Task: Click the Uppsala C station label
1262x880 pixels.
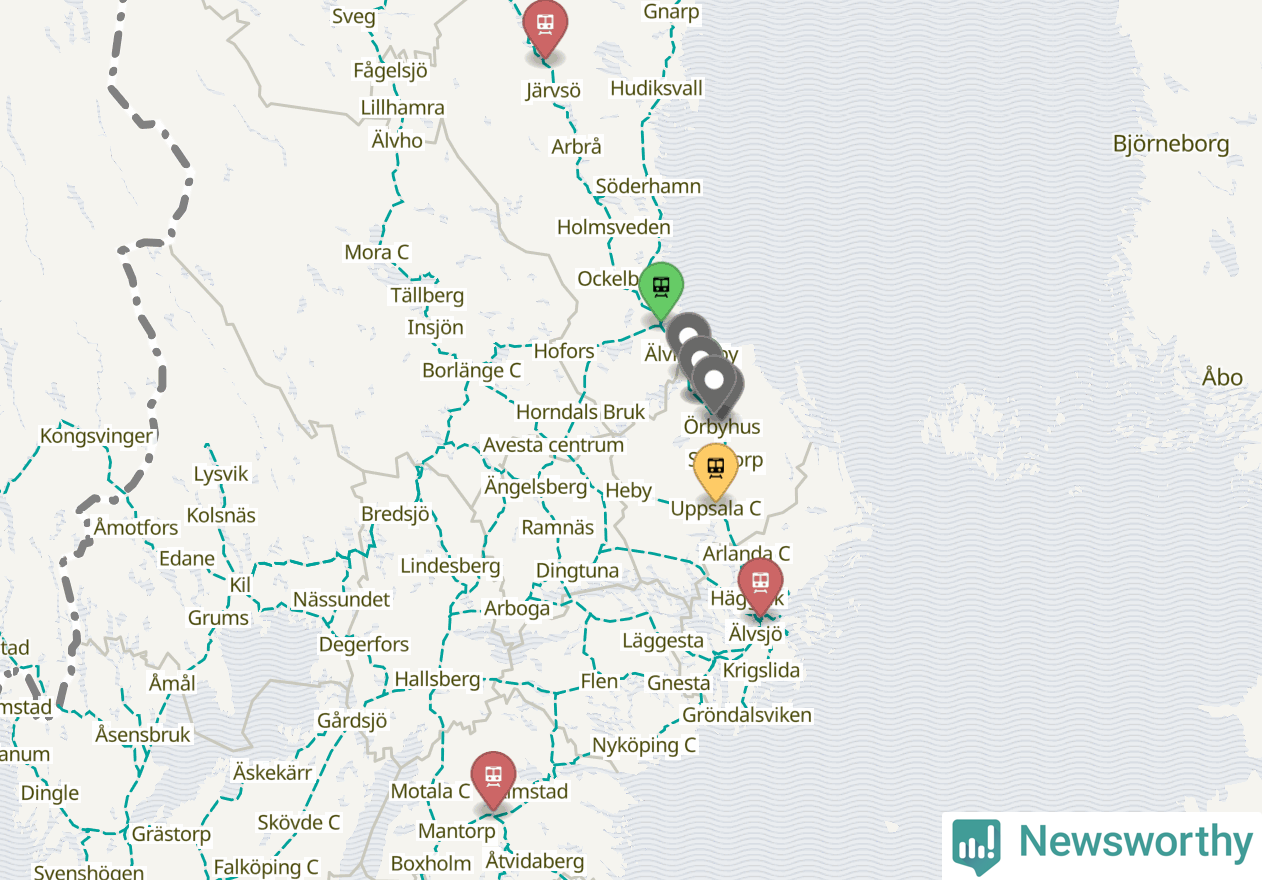Action: pos(716,508)
